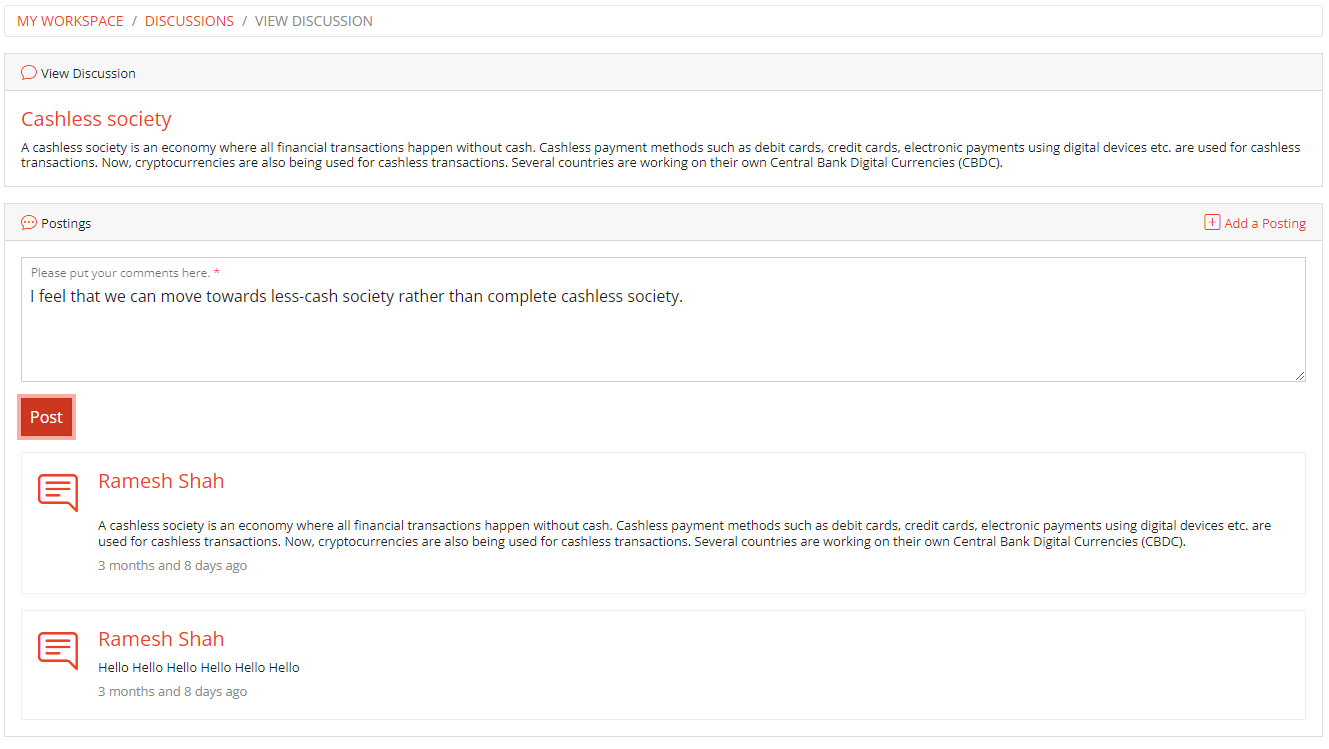Image resolution: width=1329 pixels, height=749 pixels.
Task: Click the timestamp under the Hello posting
Action: point(172,692)
